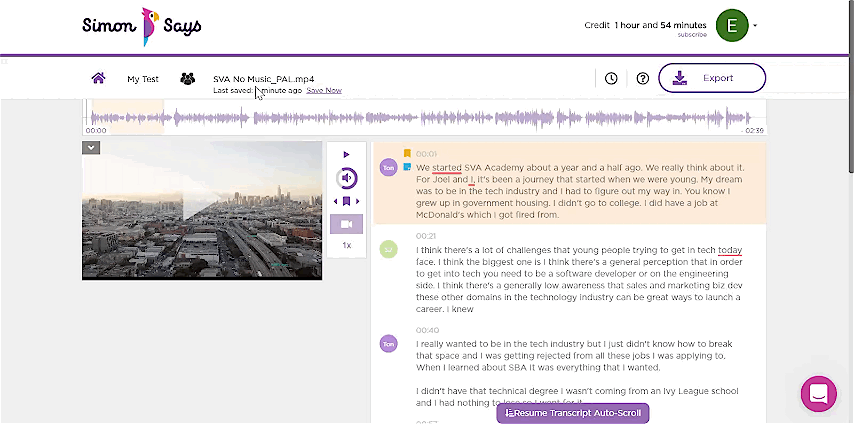Viewport: 854px width, 424px height.
Task: Jump to the next bookmark arrow
Action: (x=358, y=202)
